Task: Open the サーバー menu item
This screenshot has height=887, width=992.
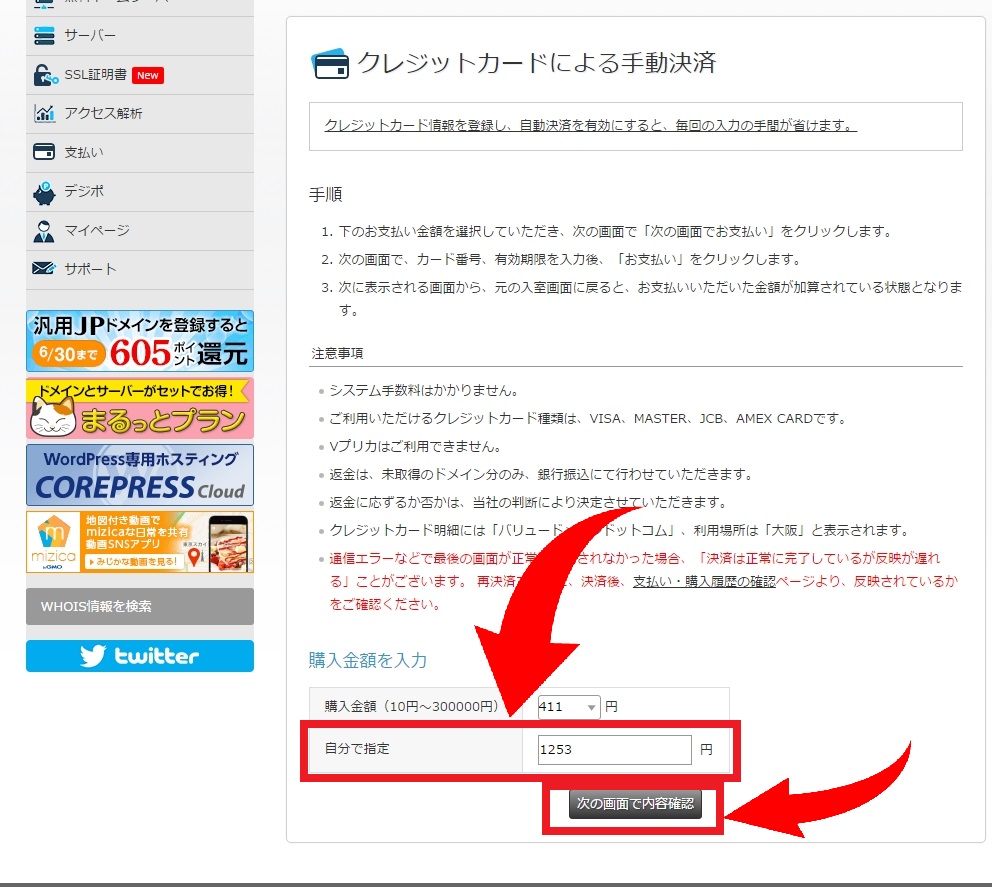Action: [90, 36]
